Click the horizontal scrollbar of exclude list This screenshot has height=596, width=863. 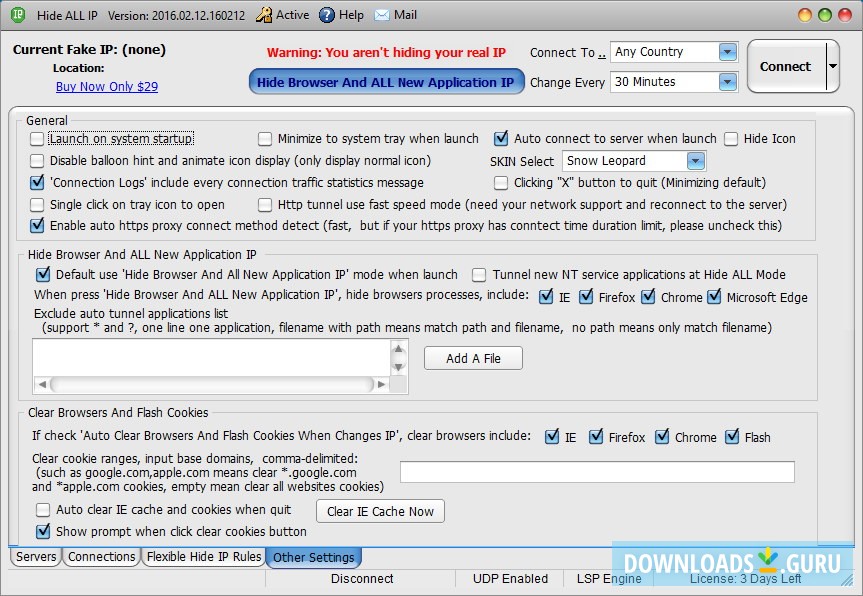(x=212, y=384)
